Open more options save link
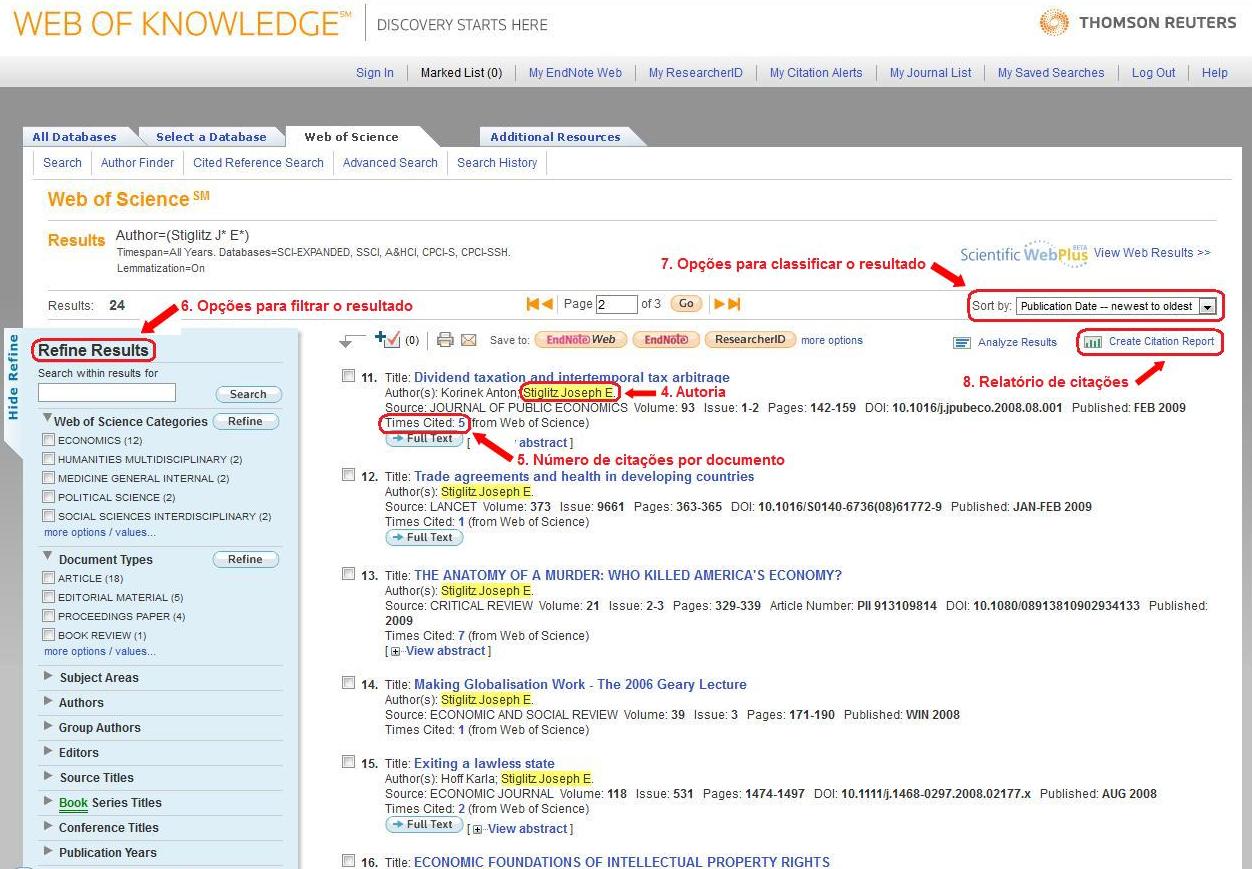Image resolution: width=1252 pixels, height=869 pixels. point(832,340)
